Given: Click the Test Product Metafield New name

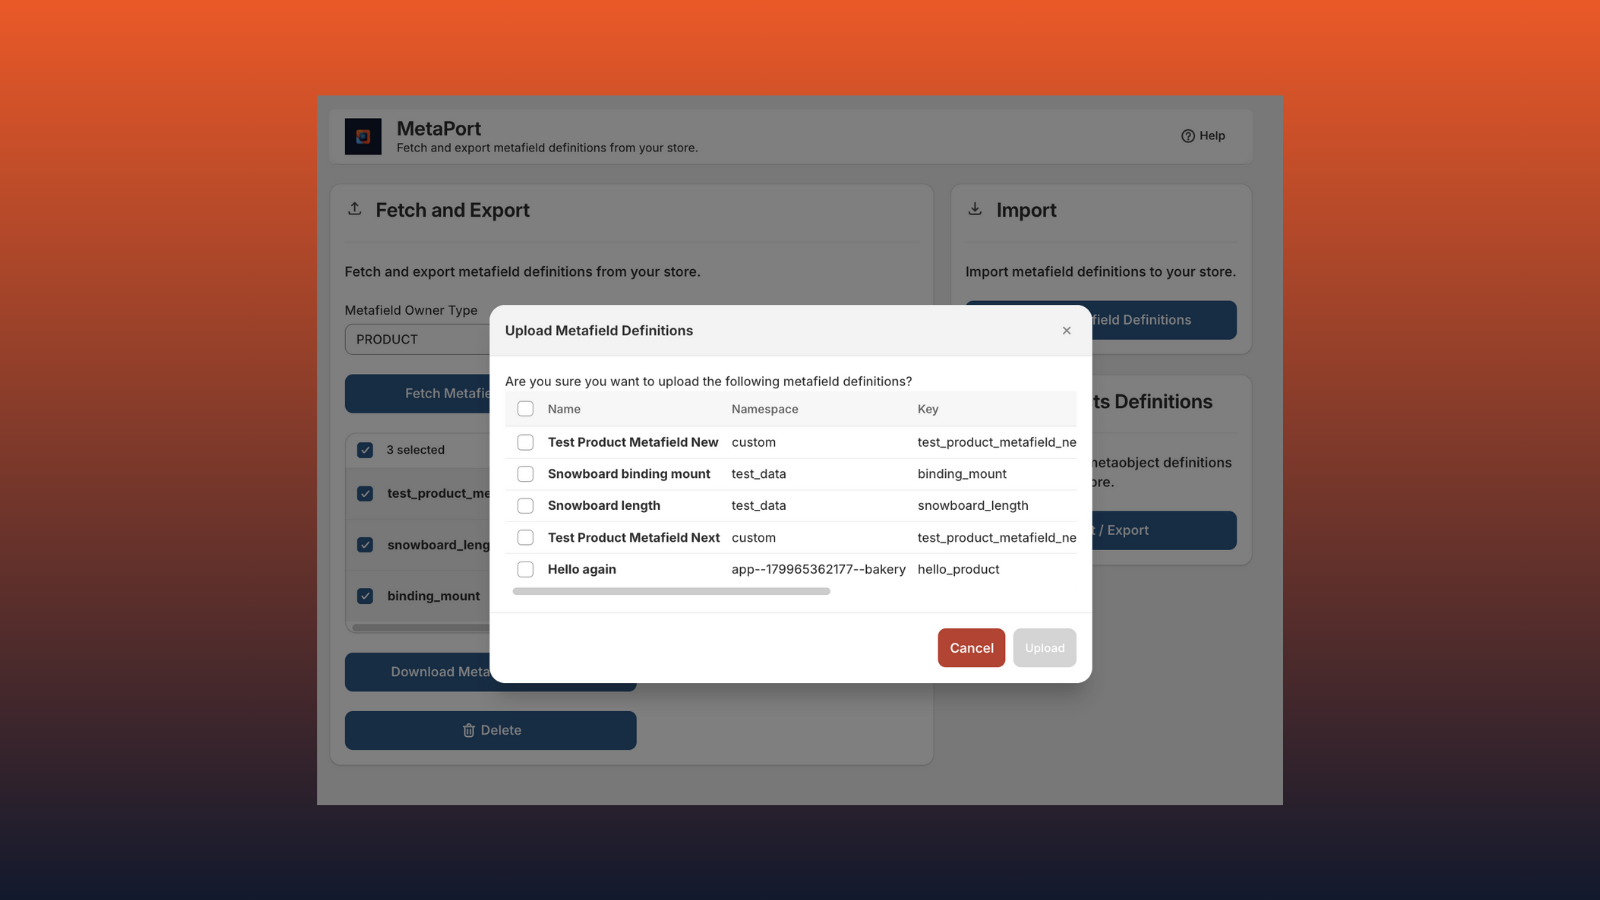Looking at the screenshot, I should click(x=633, y=442).
